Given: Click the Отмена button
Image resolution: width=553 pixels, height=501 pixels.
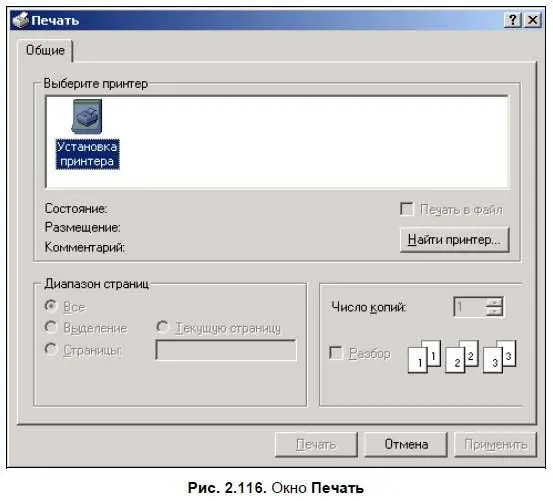Looking at the screenshot, I should coord(406,444).
